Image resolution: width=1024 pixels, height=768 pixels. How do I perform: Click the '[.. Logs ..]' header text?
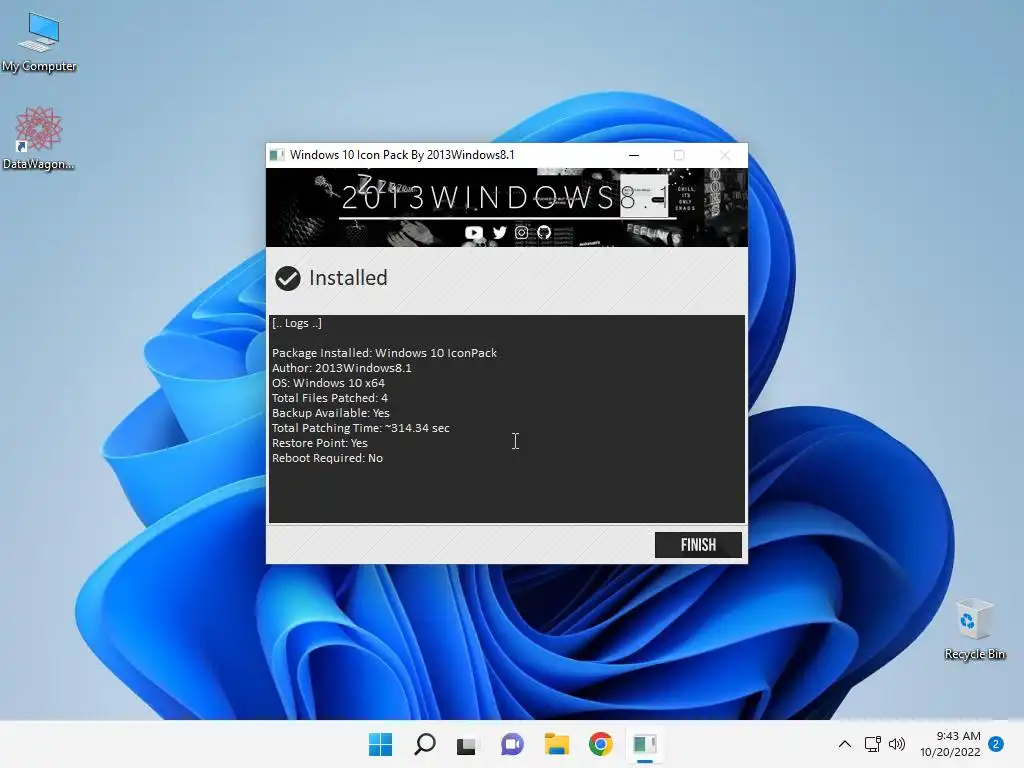click(x=296, y=323)
